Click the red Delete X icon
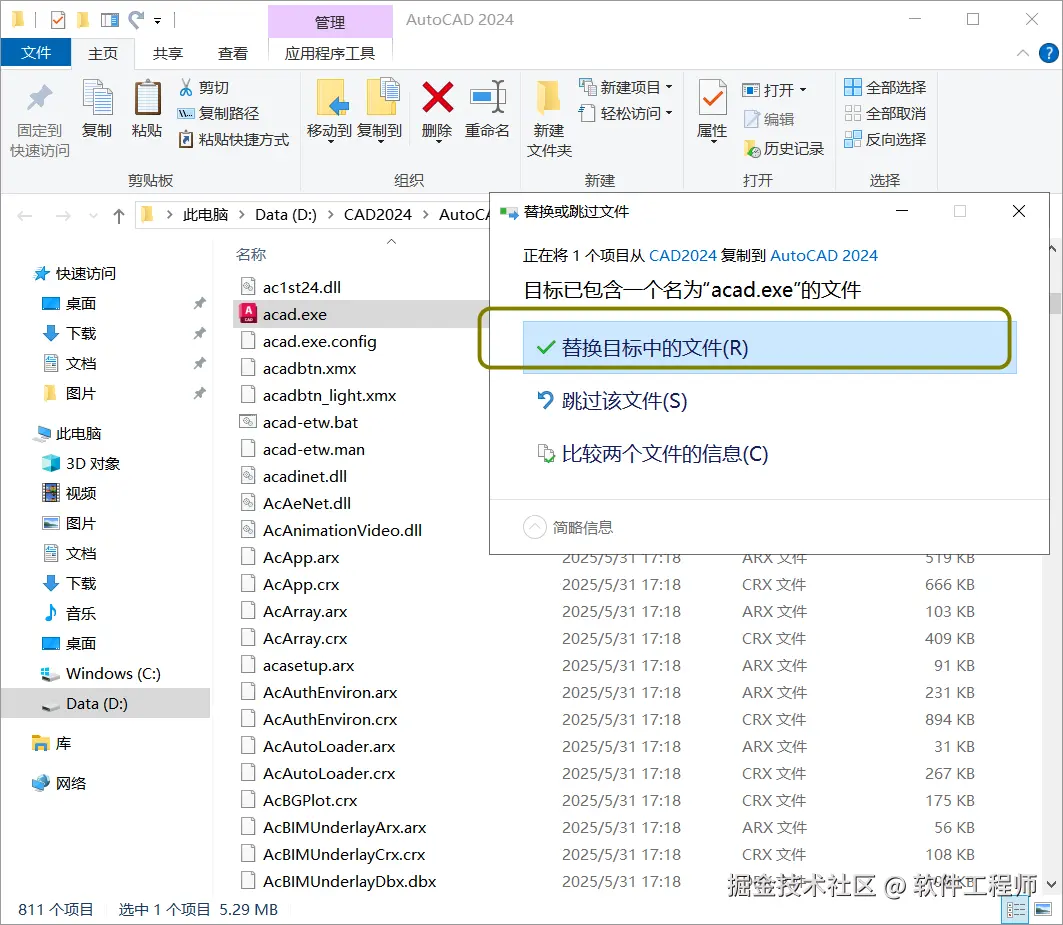Screen dimensions: 1063x925 pyautogui.click(x=437, y=97)
